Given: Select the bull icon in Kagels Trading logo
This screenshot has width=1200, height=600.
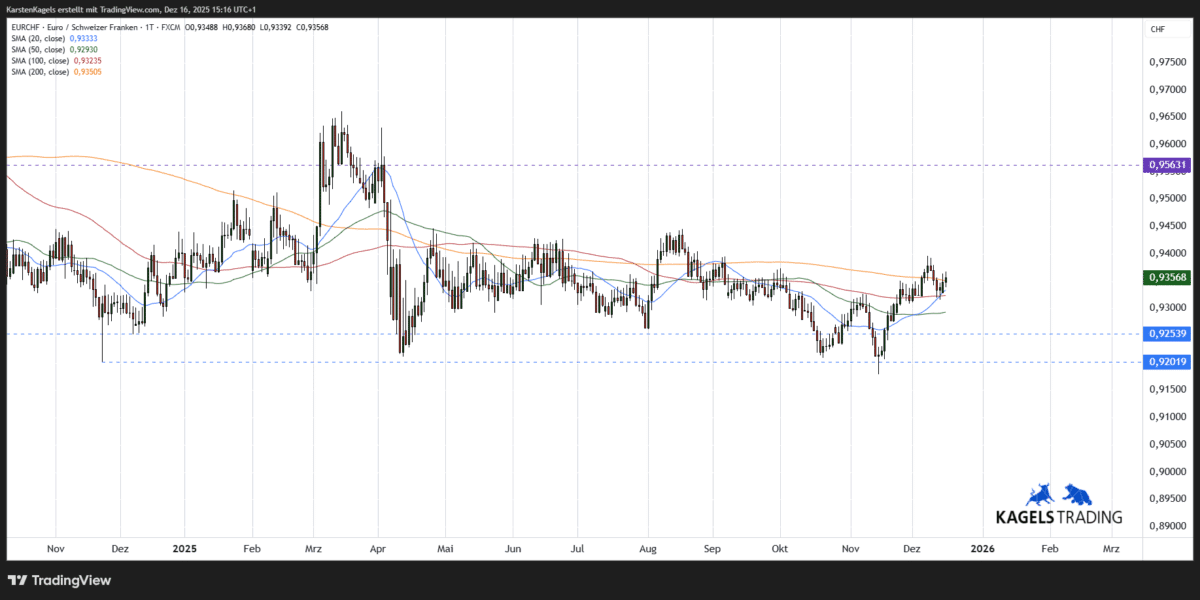Looking at the screenshot, I should coord(1040,493).
